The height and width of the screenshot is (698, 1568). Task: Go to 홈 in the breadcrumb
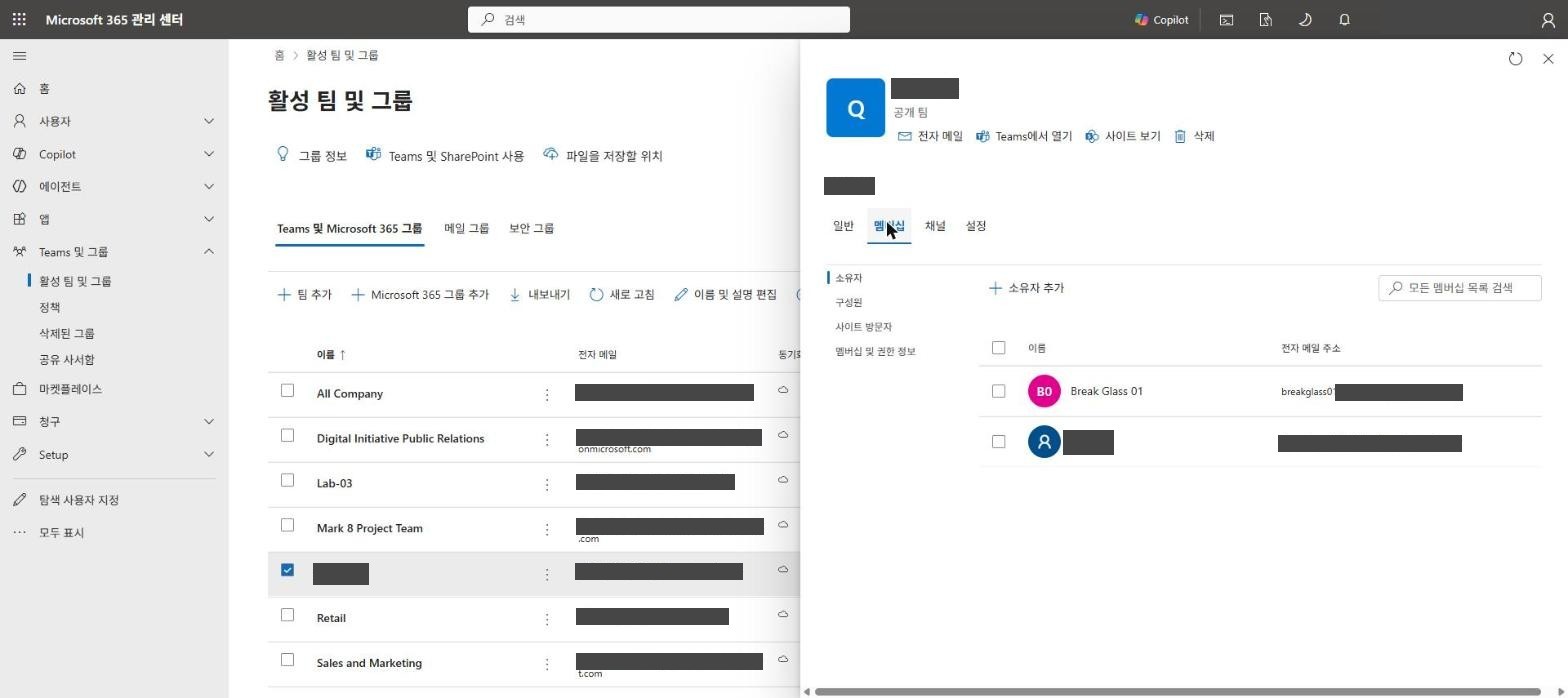pos(279,55)
